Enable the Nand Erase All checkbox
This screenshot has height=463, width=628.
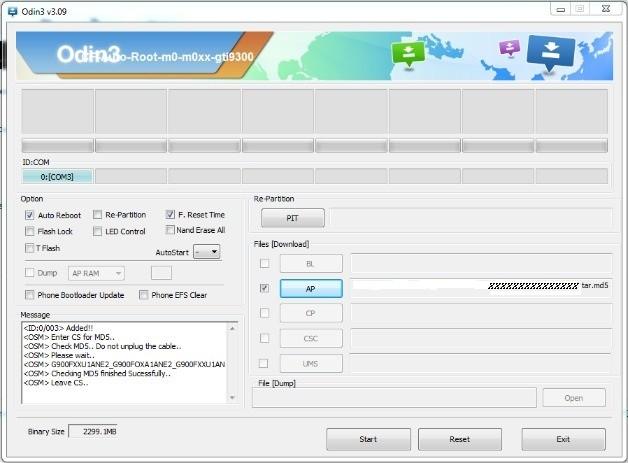point(170,230)
